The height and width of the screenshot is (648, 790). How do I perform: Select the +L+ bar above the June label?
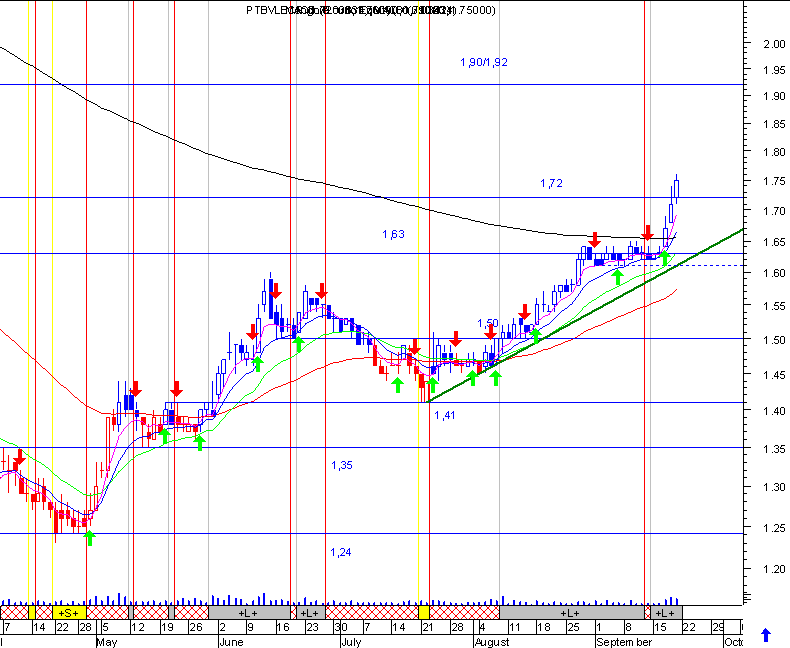tap(249, 613)
